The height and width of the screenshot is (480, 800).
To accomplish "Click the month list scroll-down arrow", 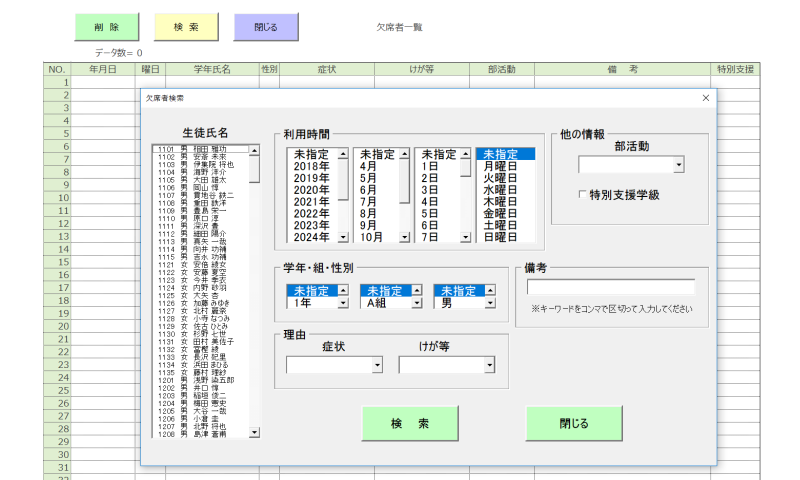I will pyautogui.click(x=404, y=237).
